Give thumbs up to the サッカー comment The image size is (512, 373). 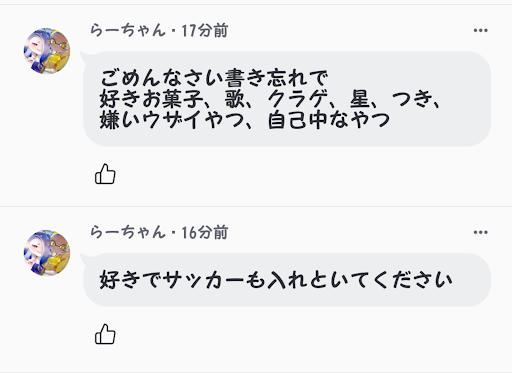coord(105,334)
